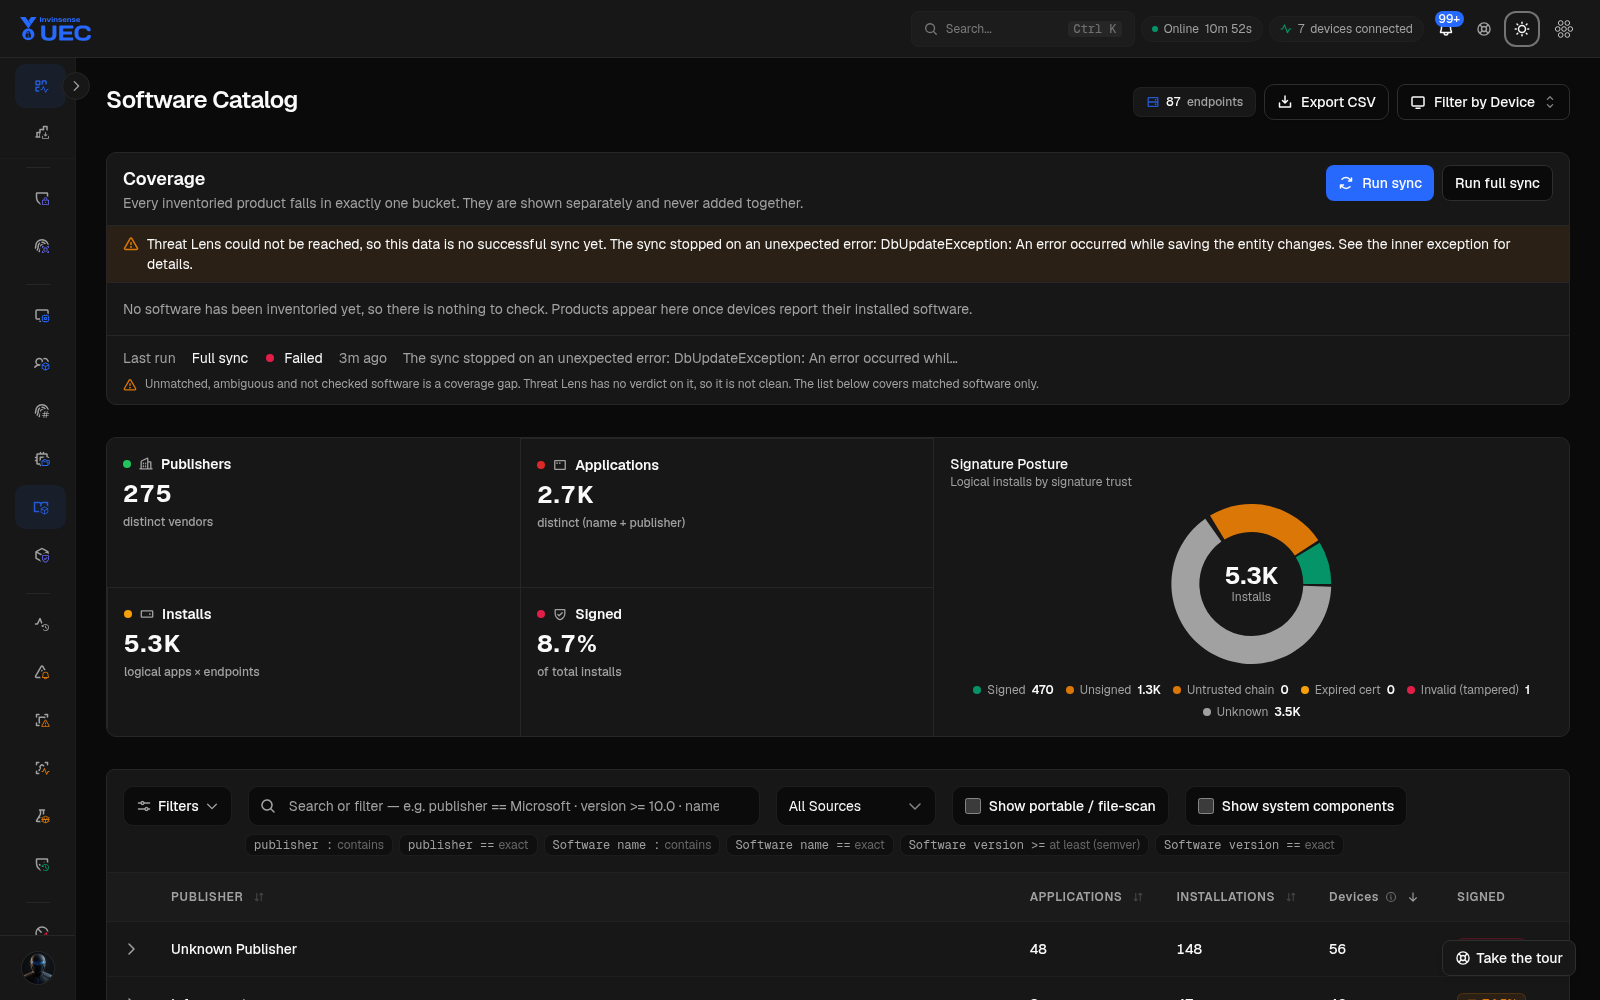Sort the table by the INSTALLATIONS column
Screen dimensions: 1600x1000
1236,897
